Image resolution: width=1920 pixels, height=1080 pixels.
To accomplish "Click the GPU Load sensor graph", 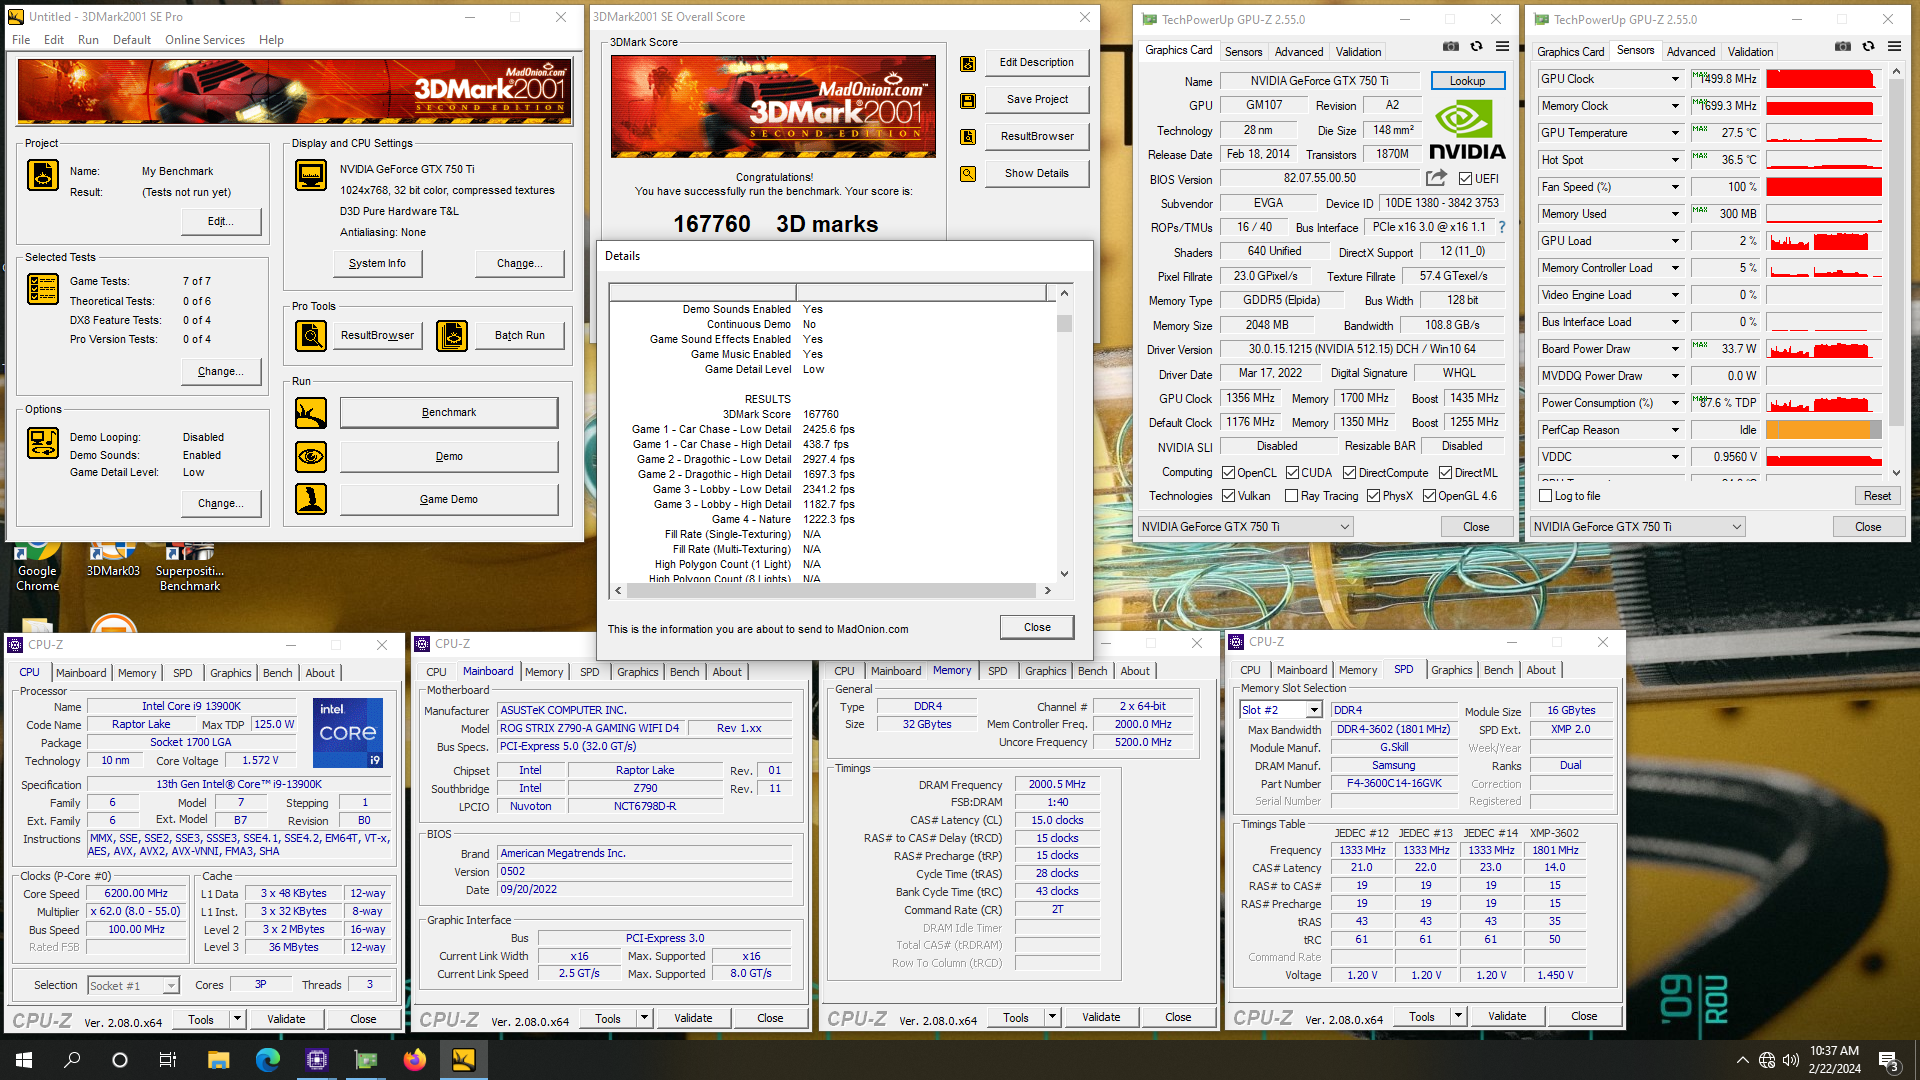I will 1824,241.
